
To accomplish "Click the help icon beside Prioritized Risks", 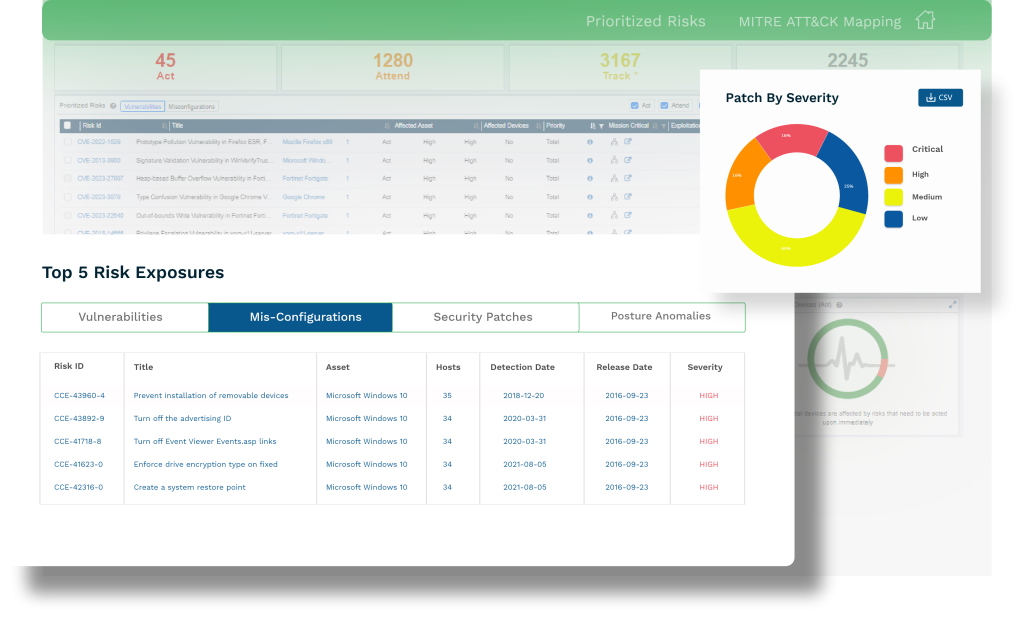I will [113, 105].
